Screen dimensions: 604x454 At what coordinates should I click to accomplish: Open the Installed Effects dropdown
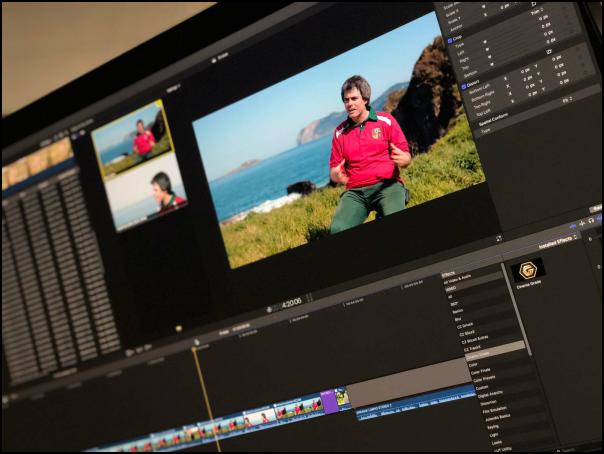[559, 241]
